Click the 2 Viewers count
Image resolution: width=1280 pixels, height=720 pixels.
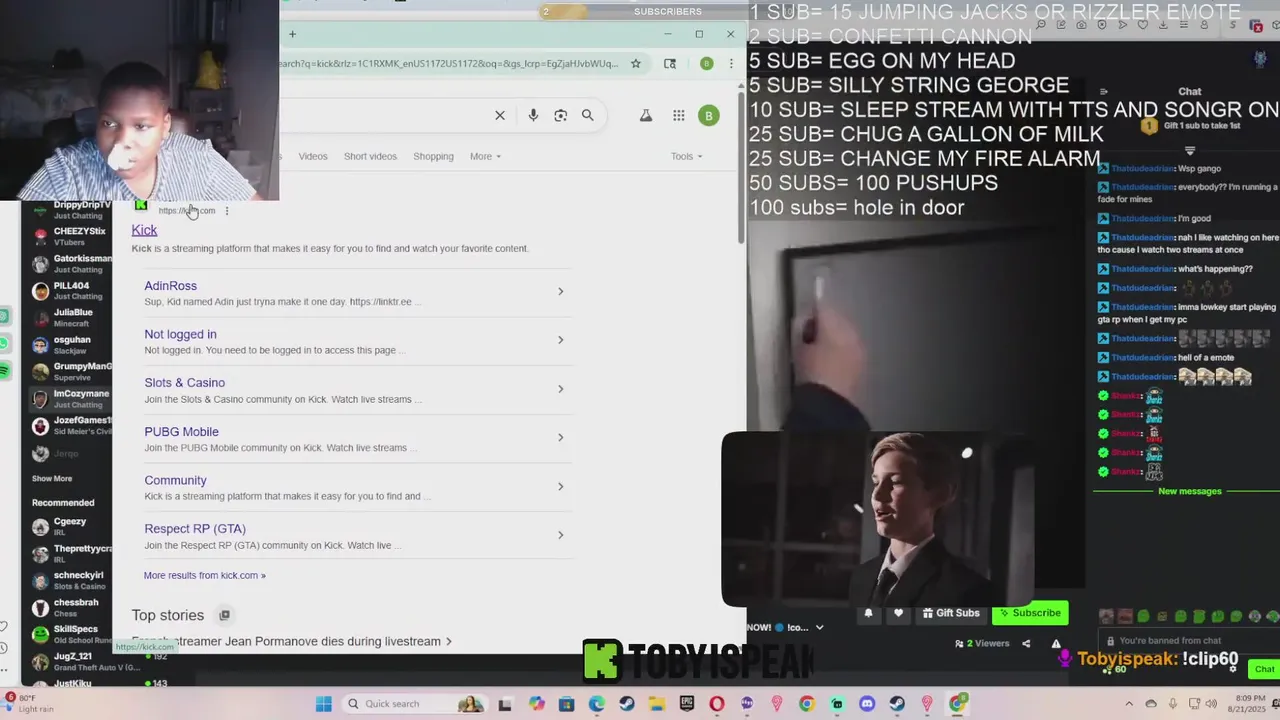coord(982,644)
